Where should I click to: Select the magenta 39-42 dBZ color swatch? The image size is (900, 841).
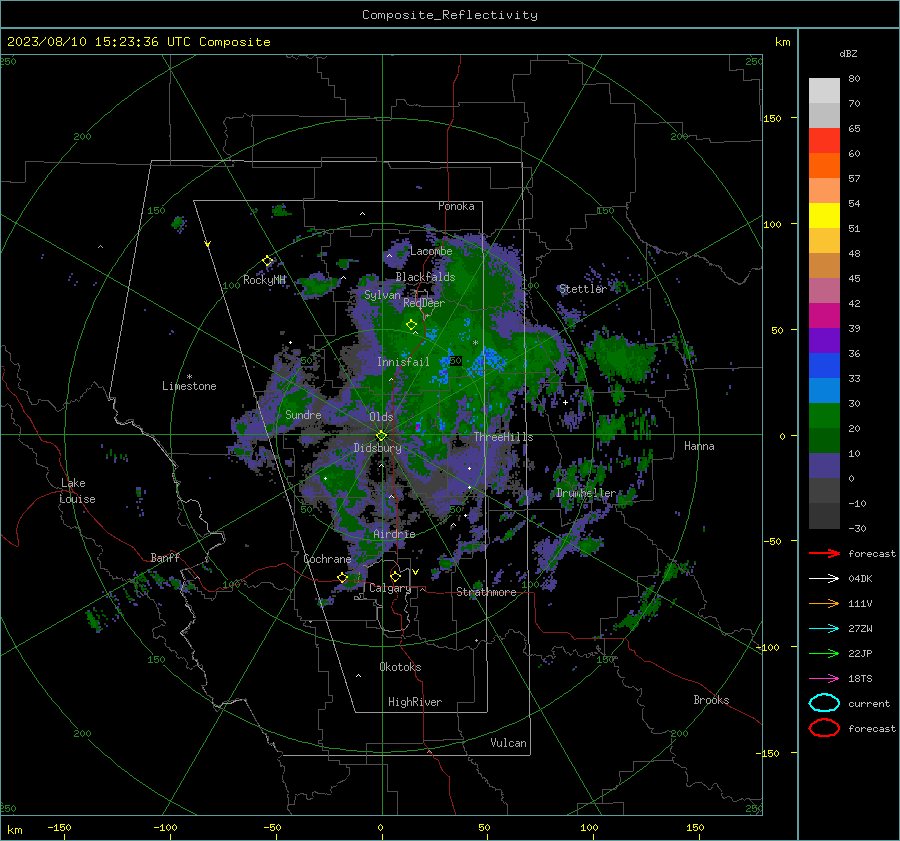[824, 316]
